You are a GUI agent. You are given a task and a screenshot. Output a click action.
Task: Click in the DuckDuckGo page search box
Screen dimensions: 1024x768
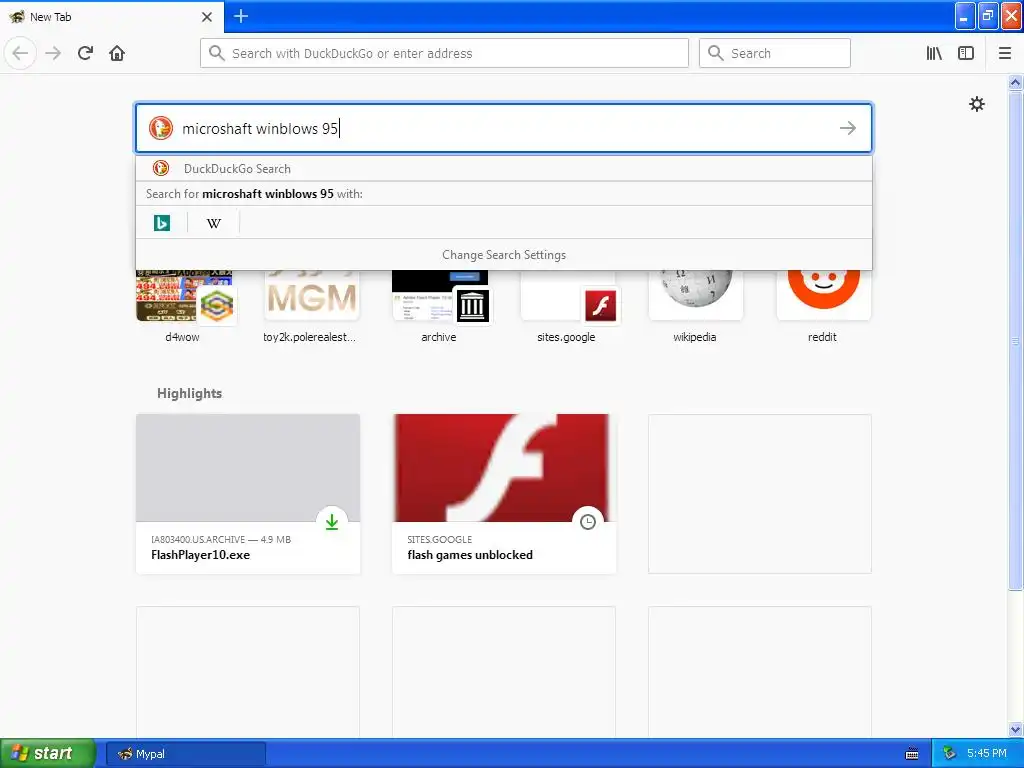[x=504, y=128]
